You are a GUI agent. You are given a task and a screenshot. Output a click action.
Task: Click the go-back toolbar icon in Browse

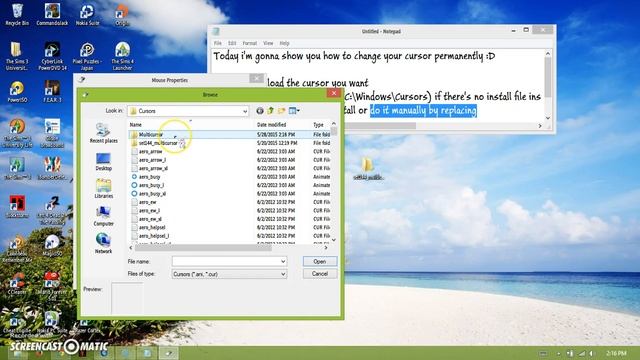(260, 111)
